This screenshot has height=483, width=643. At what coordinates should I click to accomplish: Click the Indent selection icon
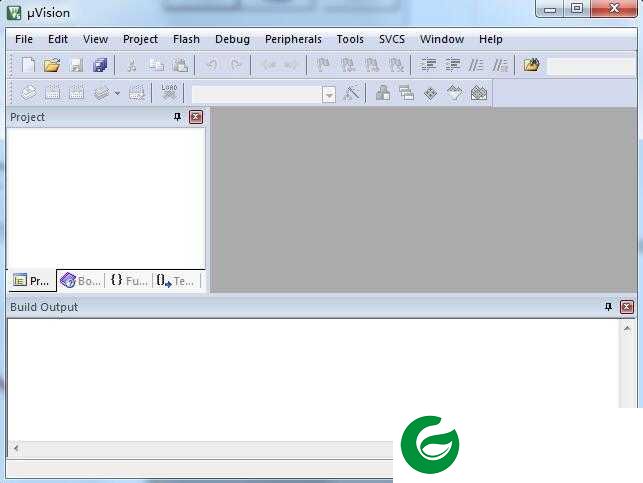click(x=429, y=65)
